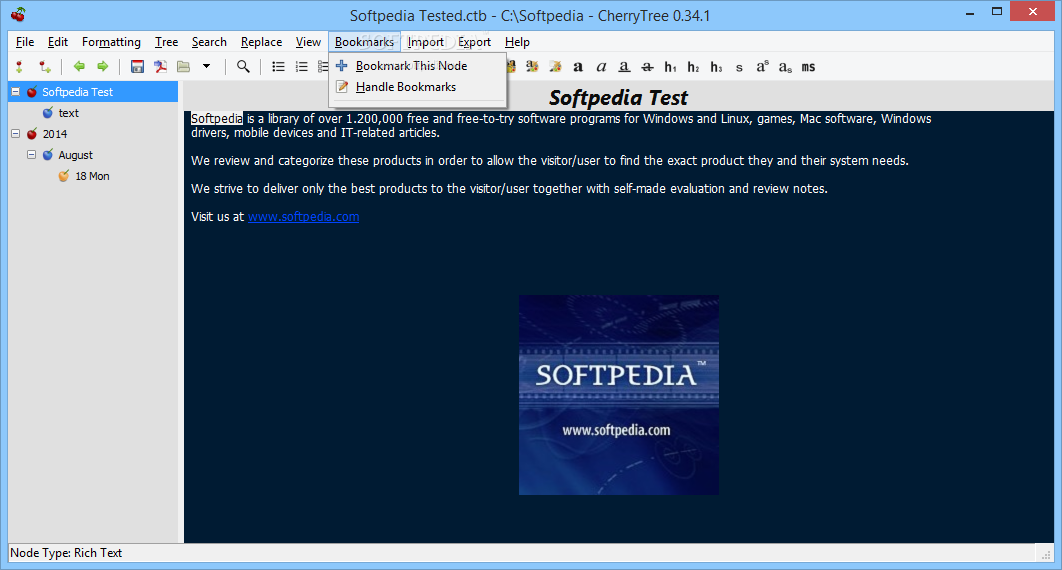Open the Edit menu
The width and height of the screenshot is (1062, 570).
[58, 42]
